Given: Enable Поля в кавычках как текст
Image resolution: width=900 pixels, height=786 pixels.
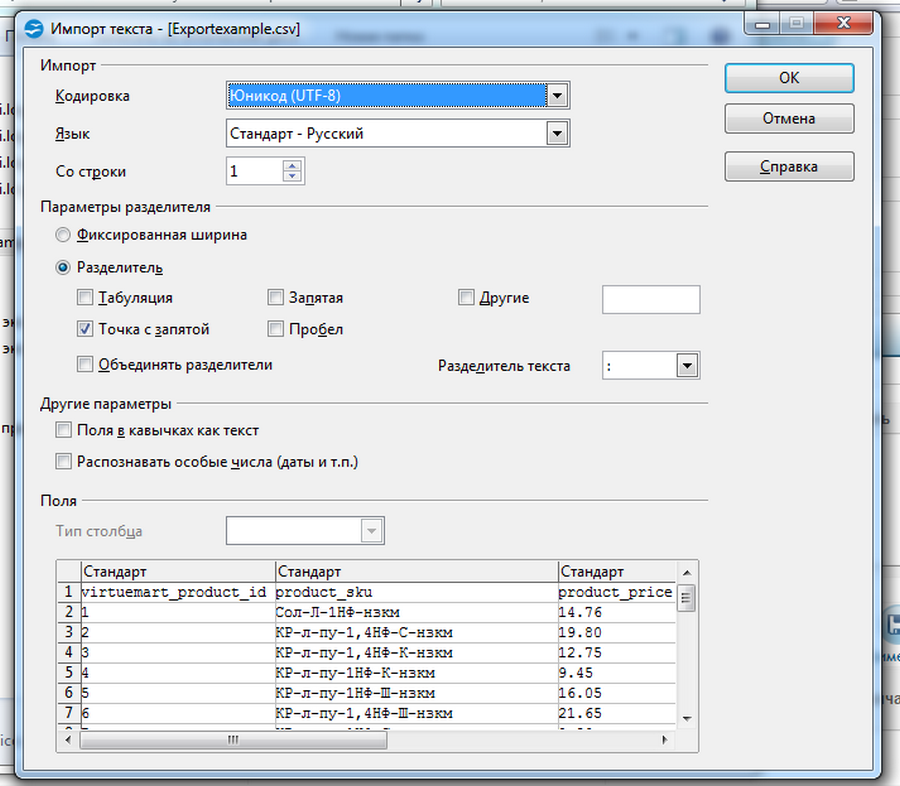Looking at the screenshot, I should pos(64,430).
